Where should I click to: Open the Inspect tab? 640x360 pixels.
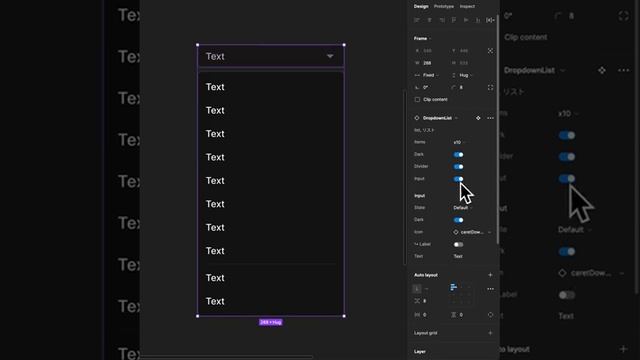tap(467, 7)
